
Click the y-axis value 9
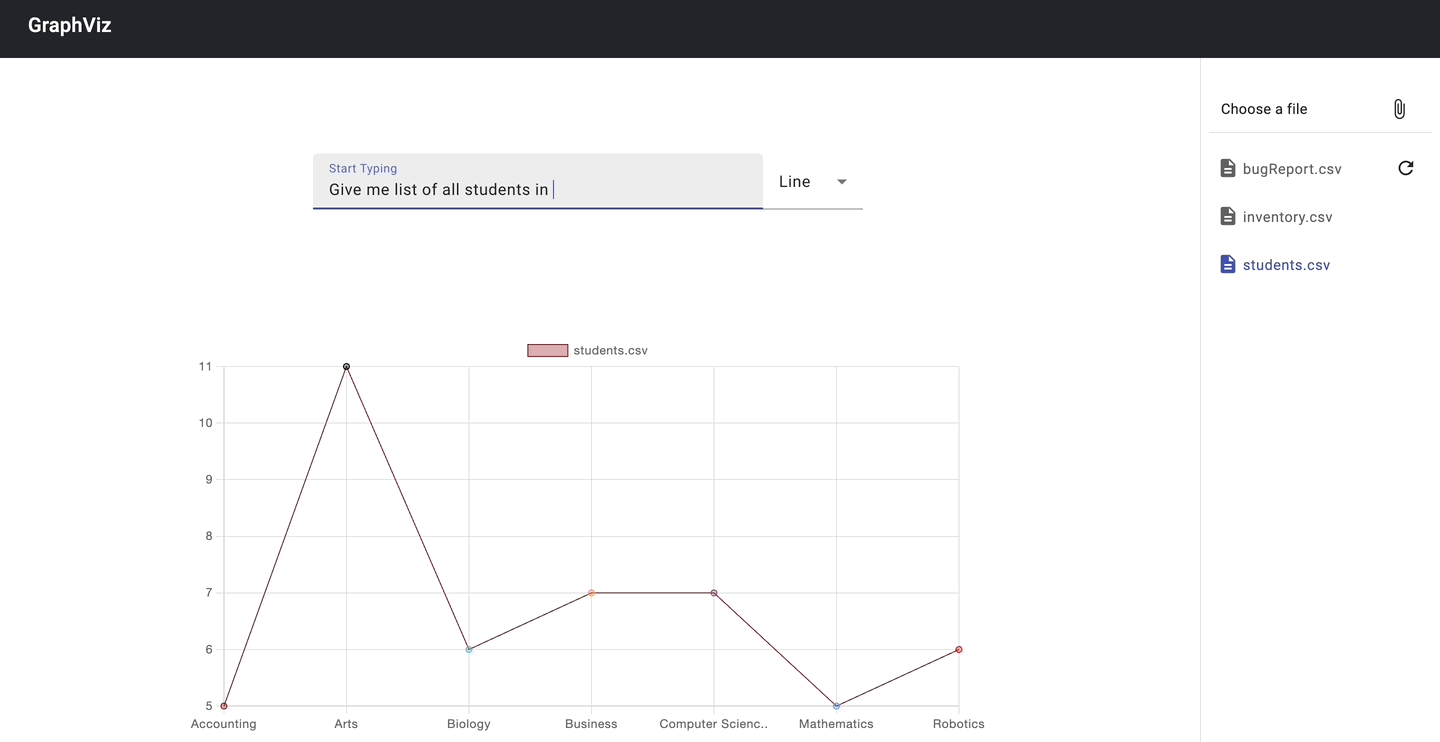[209, 480]
